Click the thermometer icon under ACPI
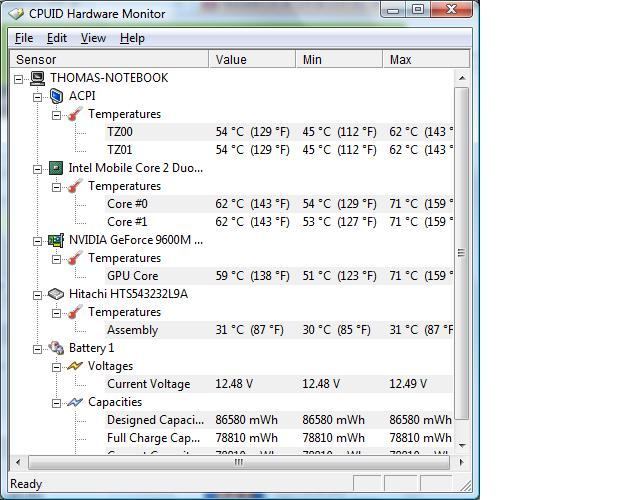The width and height of the screenshot is (640, 500). point(75,114)
